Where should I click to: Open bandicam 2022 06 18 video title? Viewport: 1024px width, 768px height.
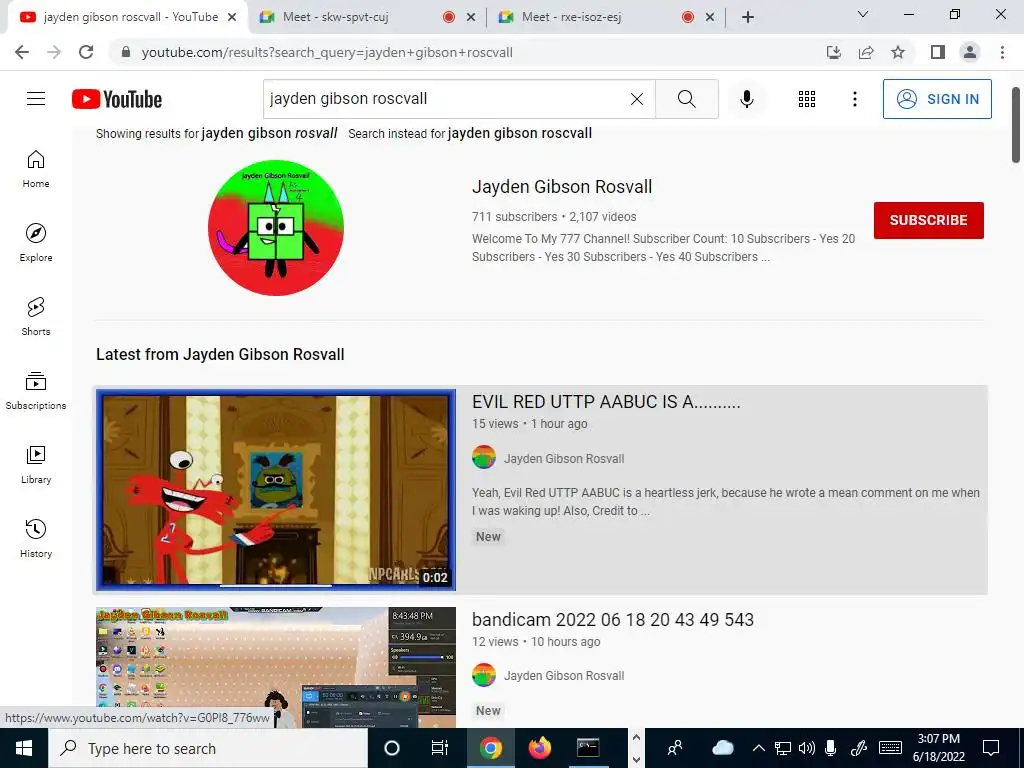pos(613,620)
